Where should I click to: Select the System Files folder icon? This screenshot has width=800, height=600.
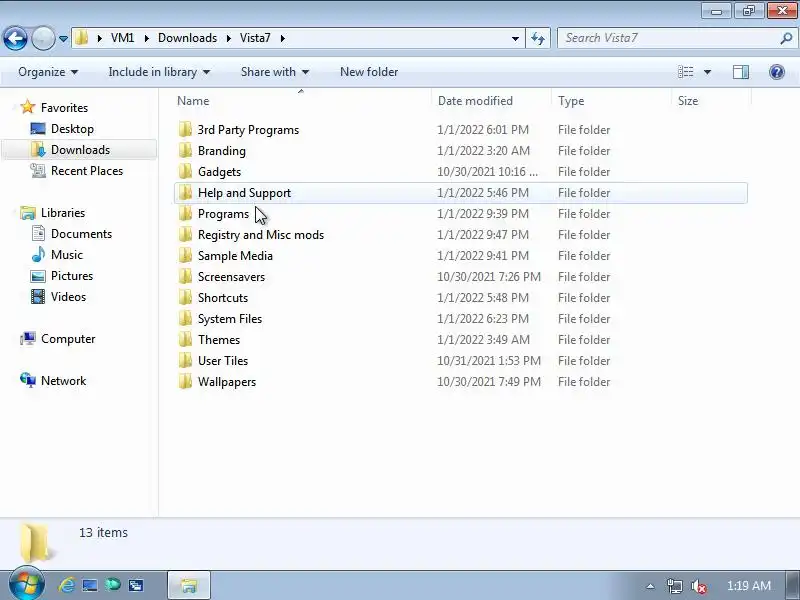pyautogui.click(x=185, y=318)
